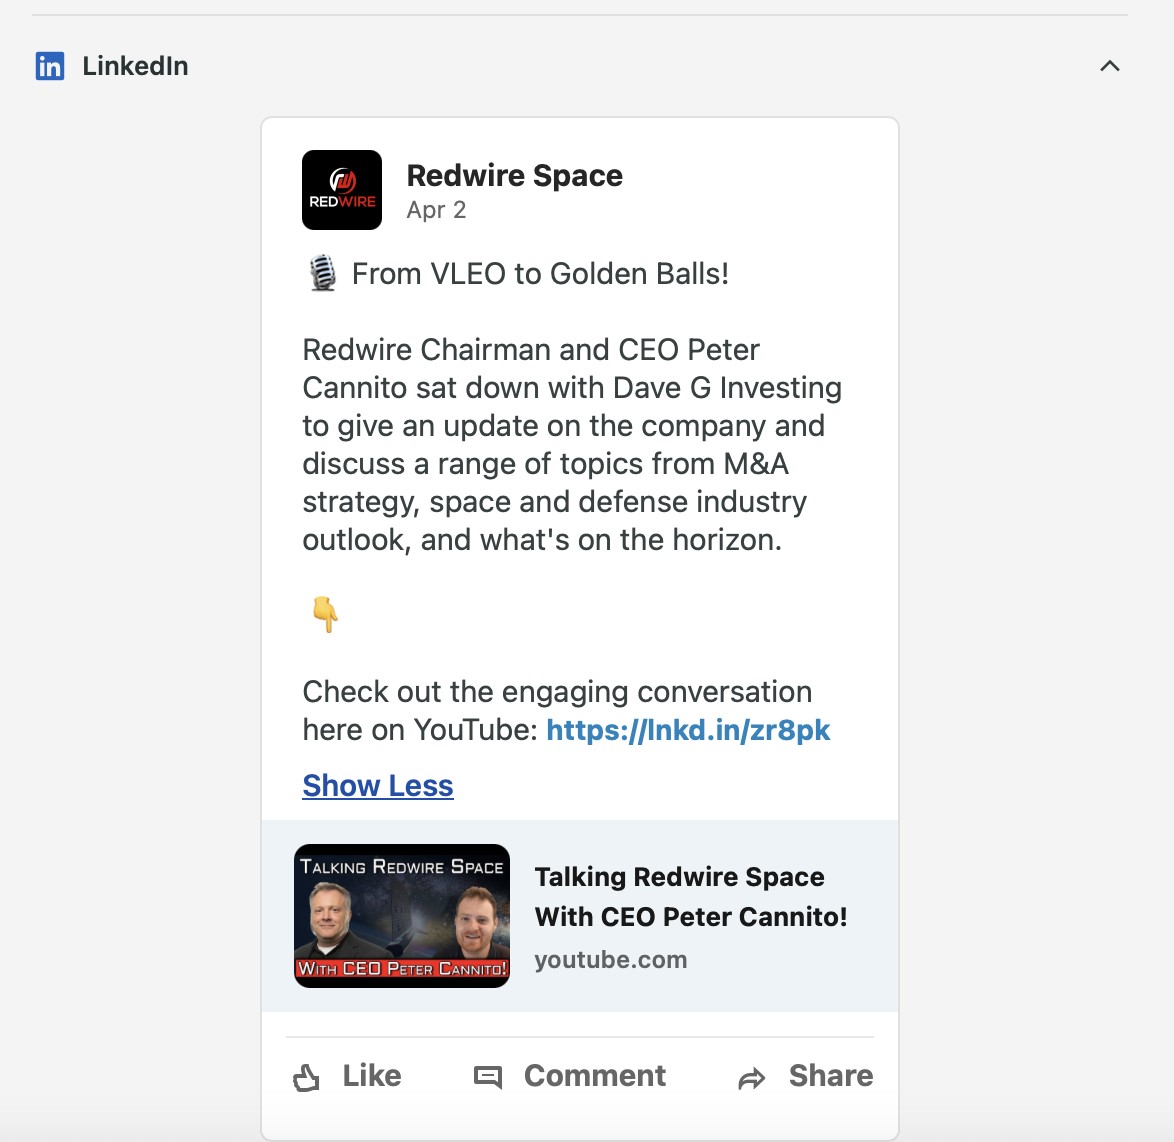This screenshot has width=1174, height=1142.
Task: Open the Talking Redwire Space video thumbnail
Action: pos(401,914)
